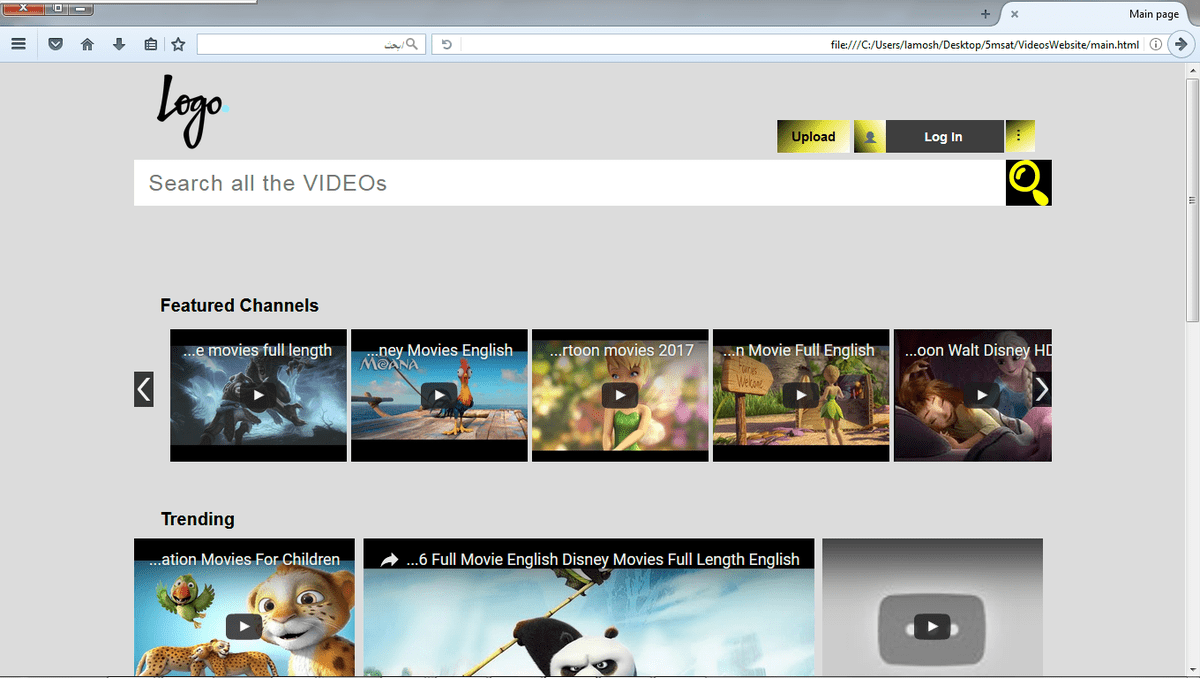The height and width of the screenshot is (685, 1200).
Task: Click the share arrow on Kung Fu Panda video
Action: pos(390,560)
